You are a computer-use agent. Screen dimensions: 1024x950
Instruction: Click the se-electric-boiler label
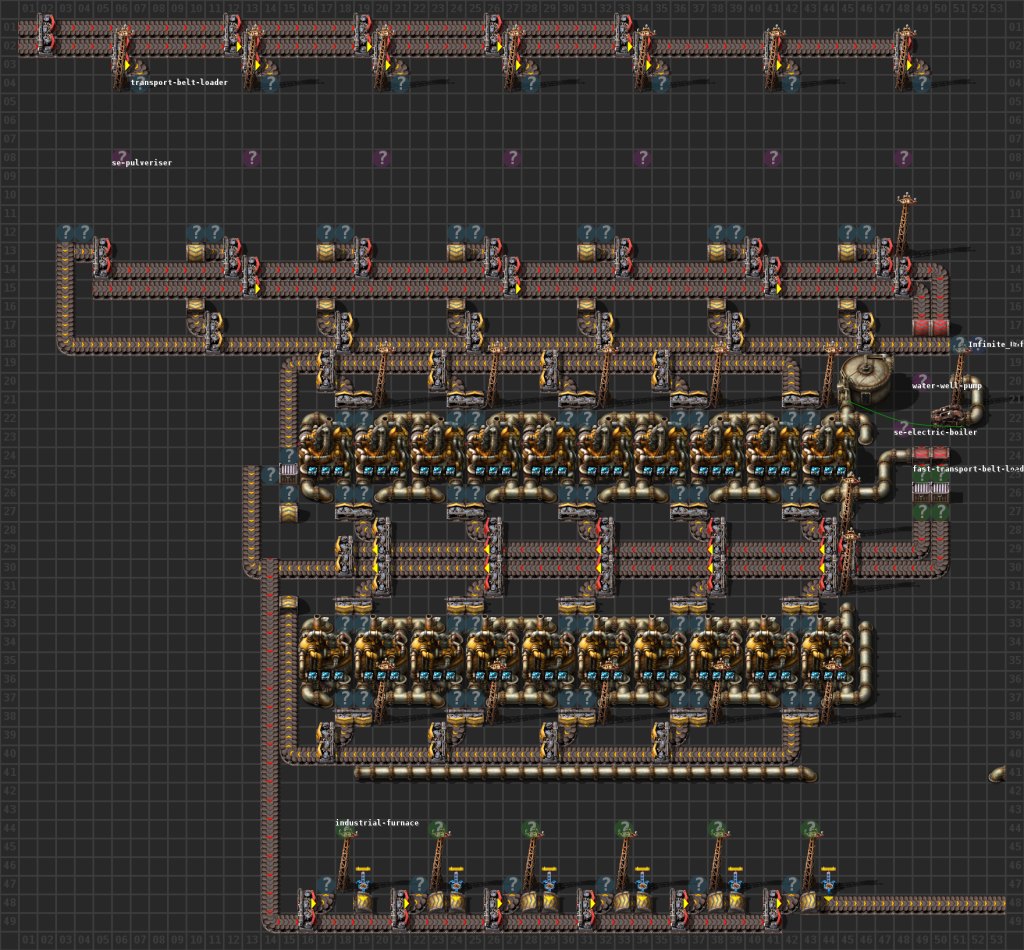(935, 432)
